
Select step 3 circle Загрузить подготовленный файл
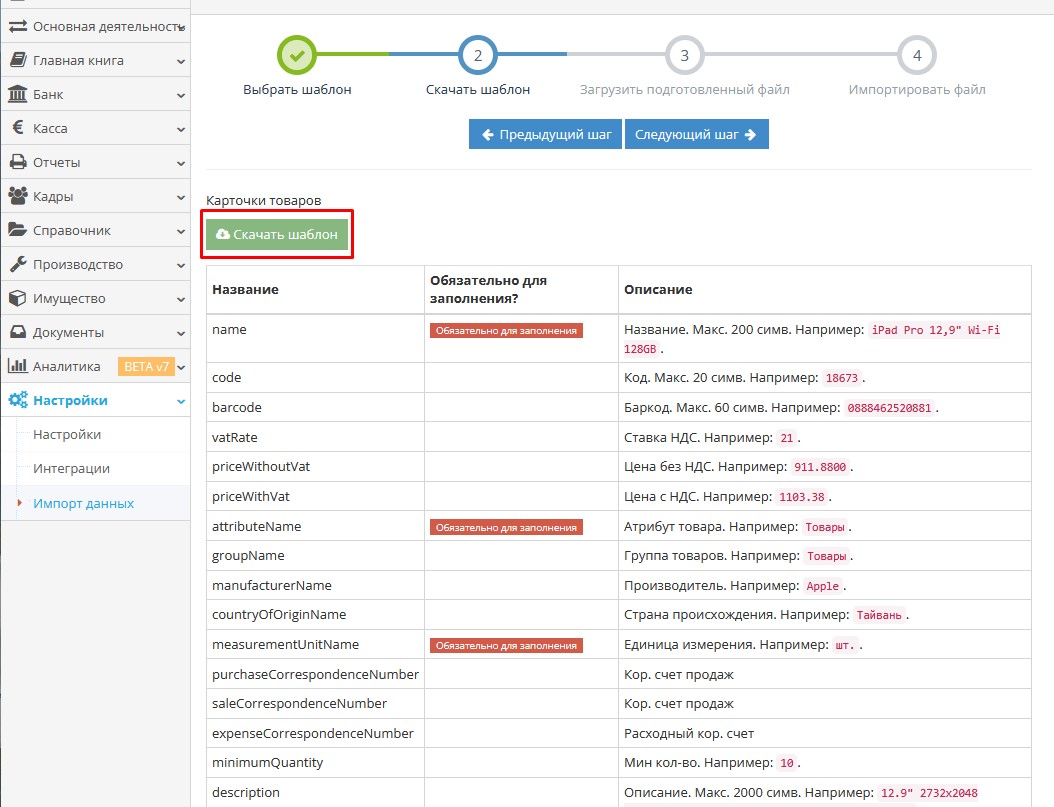click(x=684, y=55)
